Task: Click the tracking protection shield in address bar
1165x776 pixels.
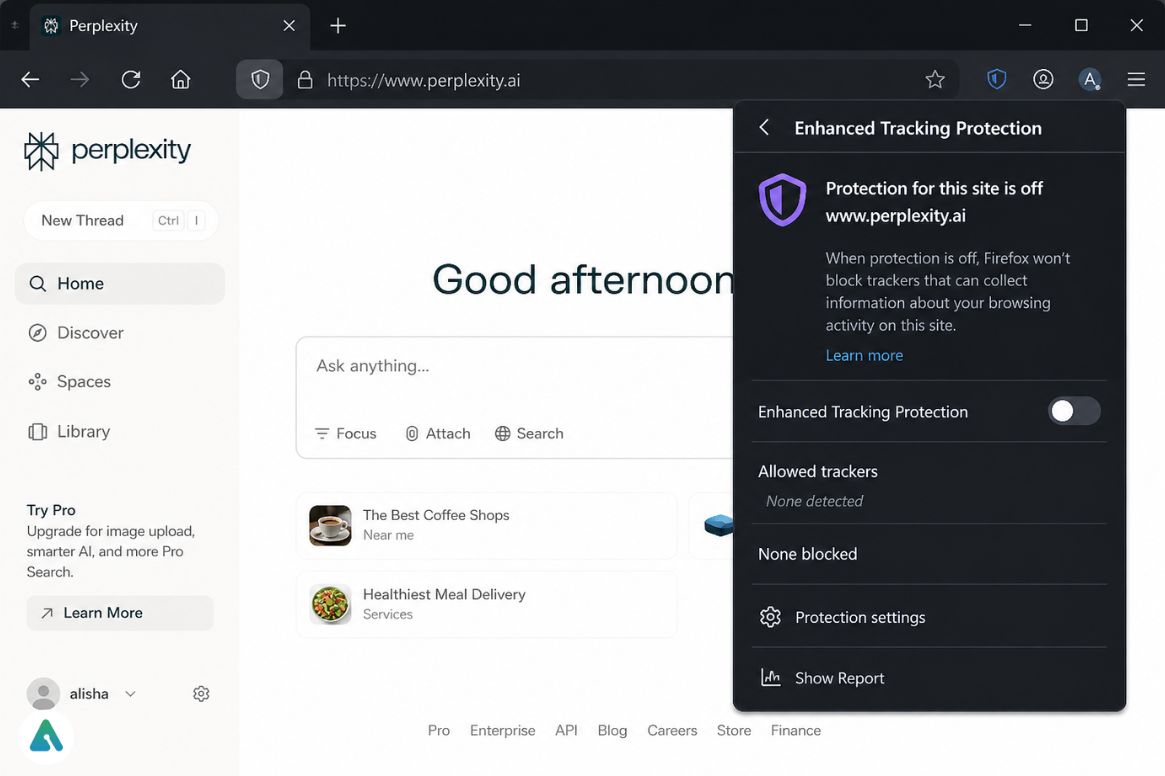Action: (x=259, y=80)
